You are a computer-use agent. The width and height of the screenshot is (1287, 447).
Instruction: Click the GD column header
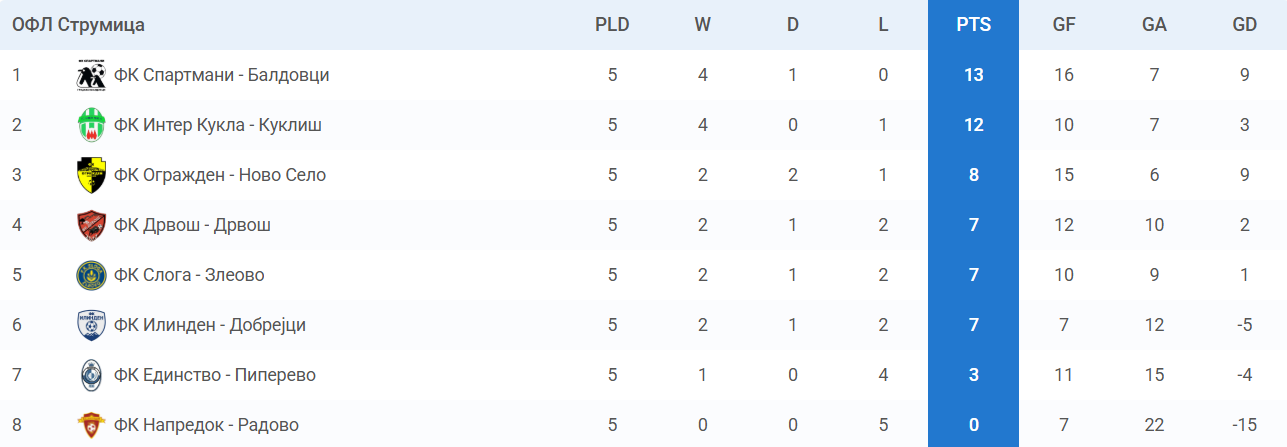click(x=1244, y=25)
